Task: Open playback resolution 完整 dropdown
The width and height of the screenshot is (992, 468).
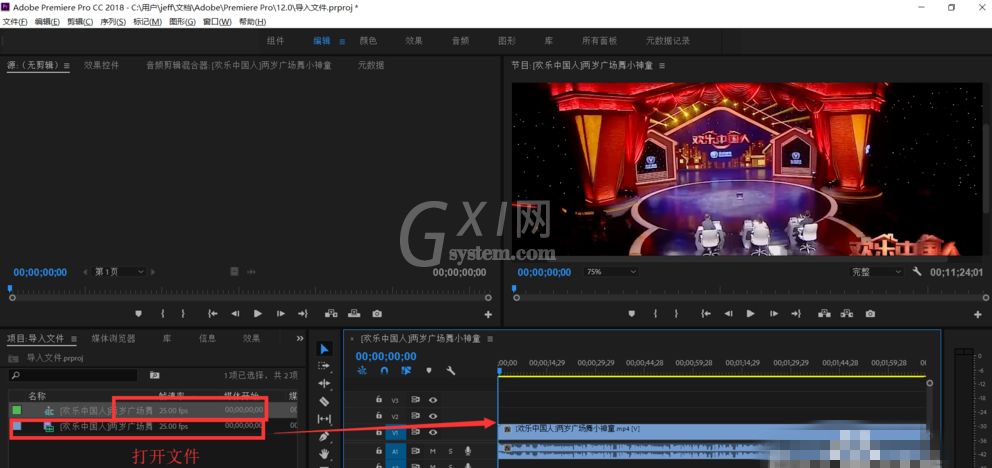Action: [876, 272]
